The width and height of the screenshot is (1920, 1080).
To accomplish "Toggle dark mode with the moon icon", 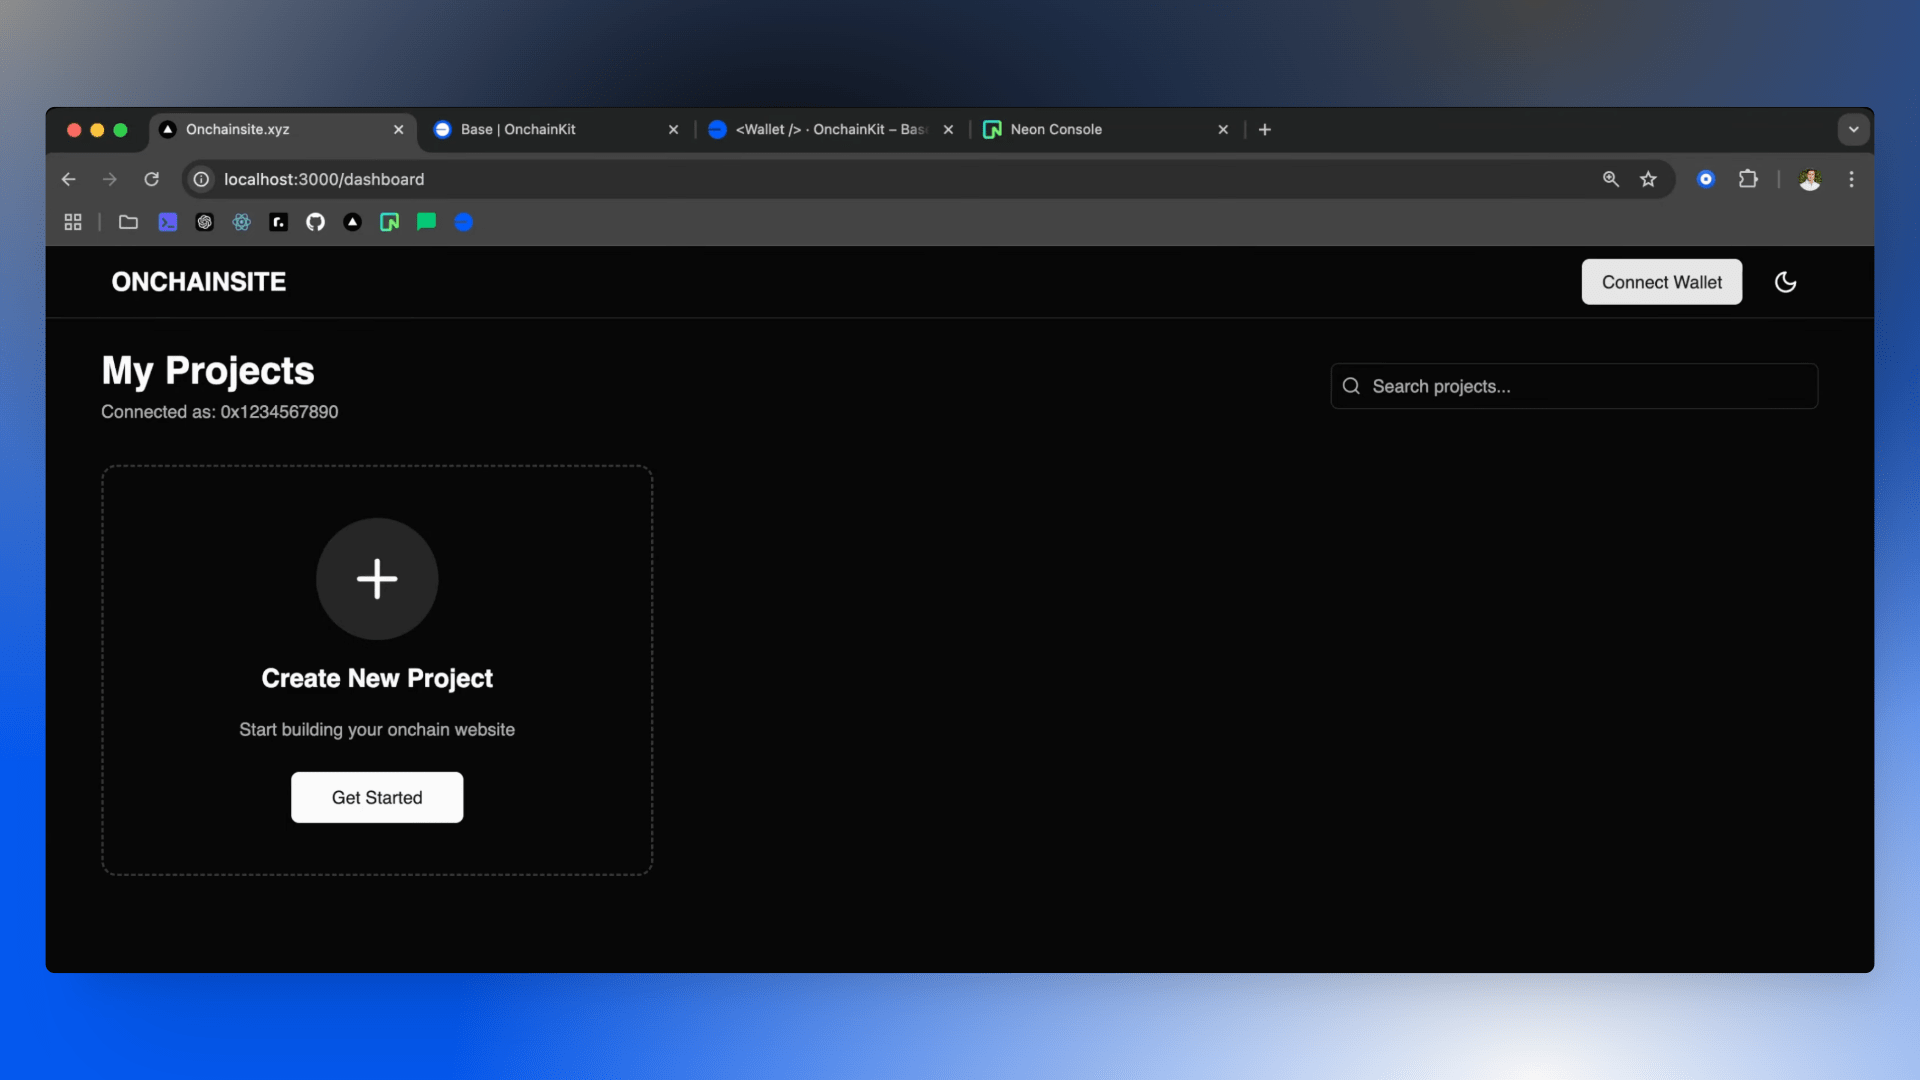I will tap(1786, 282).
